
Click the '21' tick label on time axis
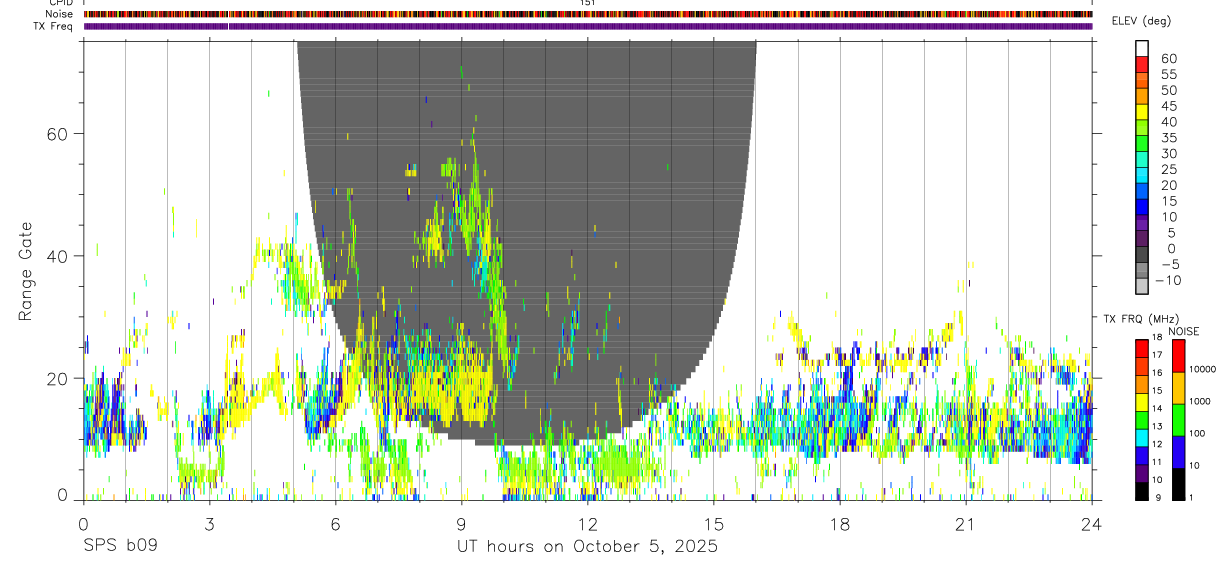tap(965, 523)
